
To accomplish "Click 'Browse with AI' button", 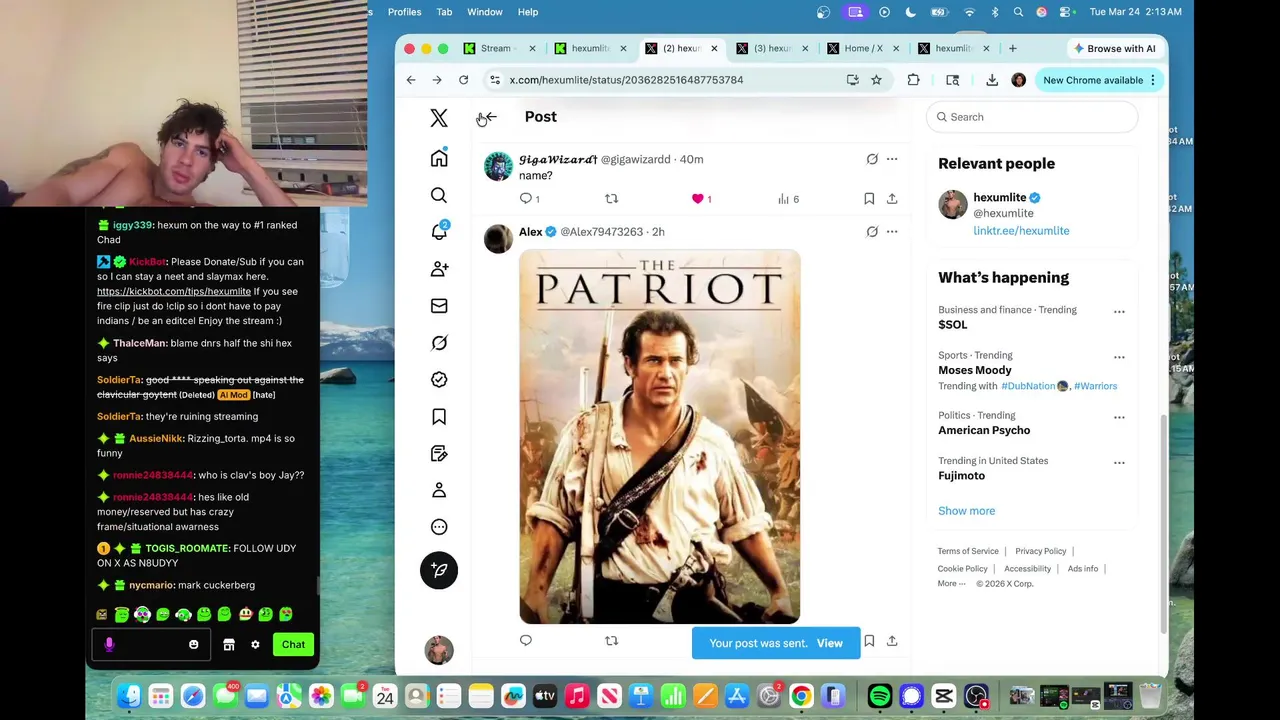I will [1114, 48].
